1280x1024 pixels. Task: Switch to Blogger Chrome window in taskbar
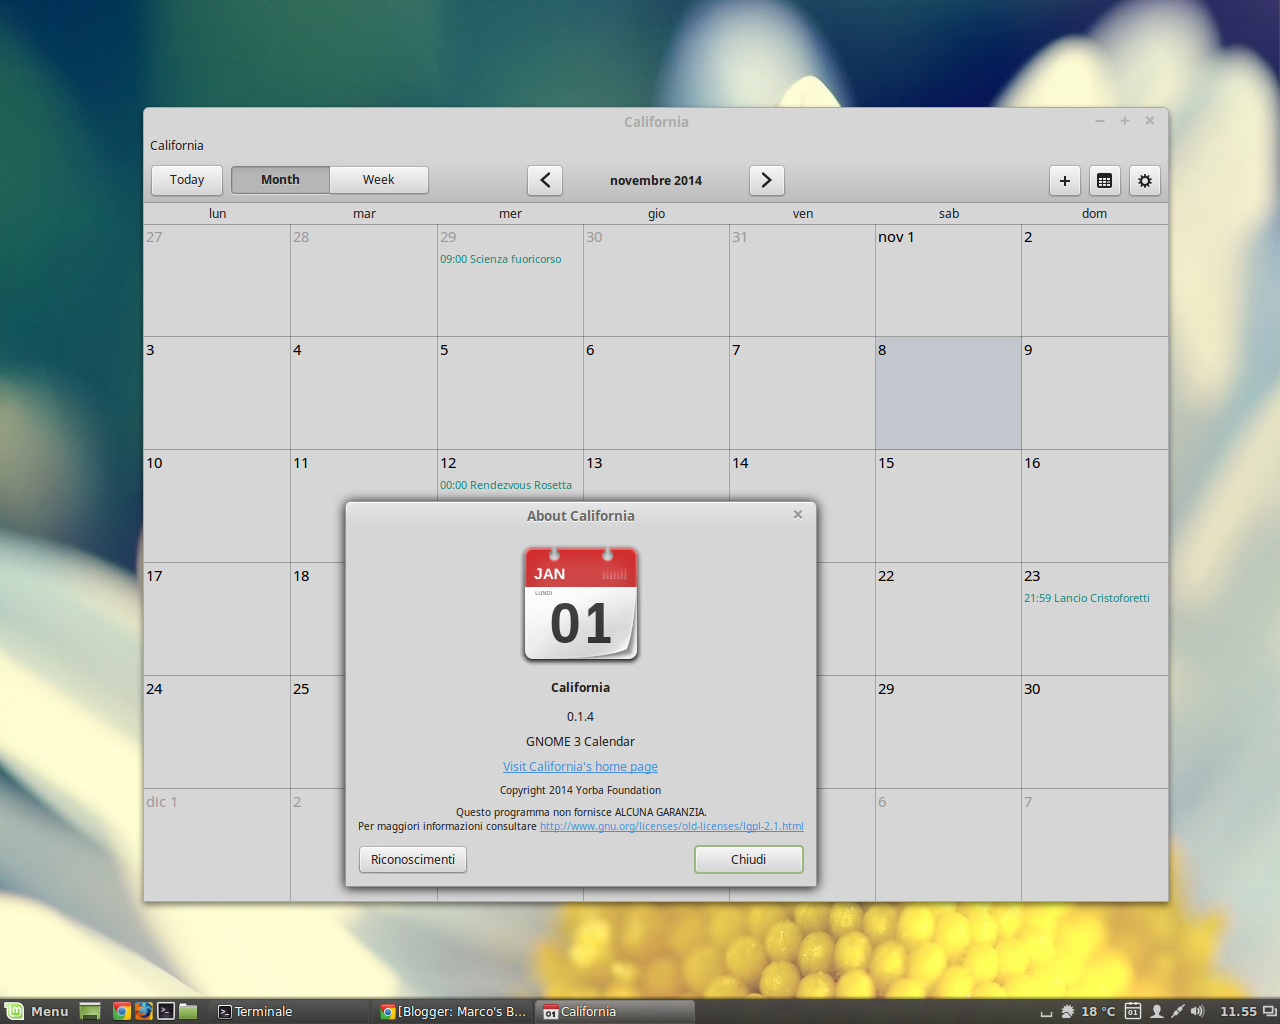tap(454, 1011)
